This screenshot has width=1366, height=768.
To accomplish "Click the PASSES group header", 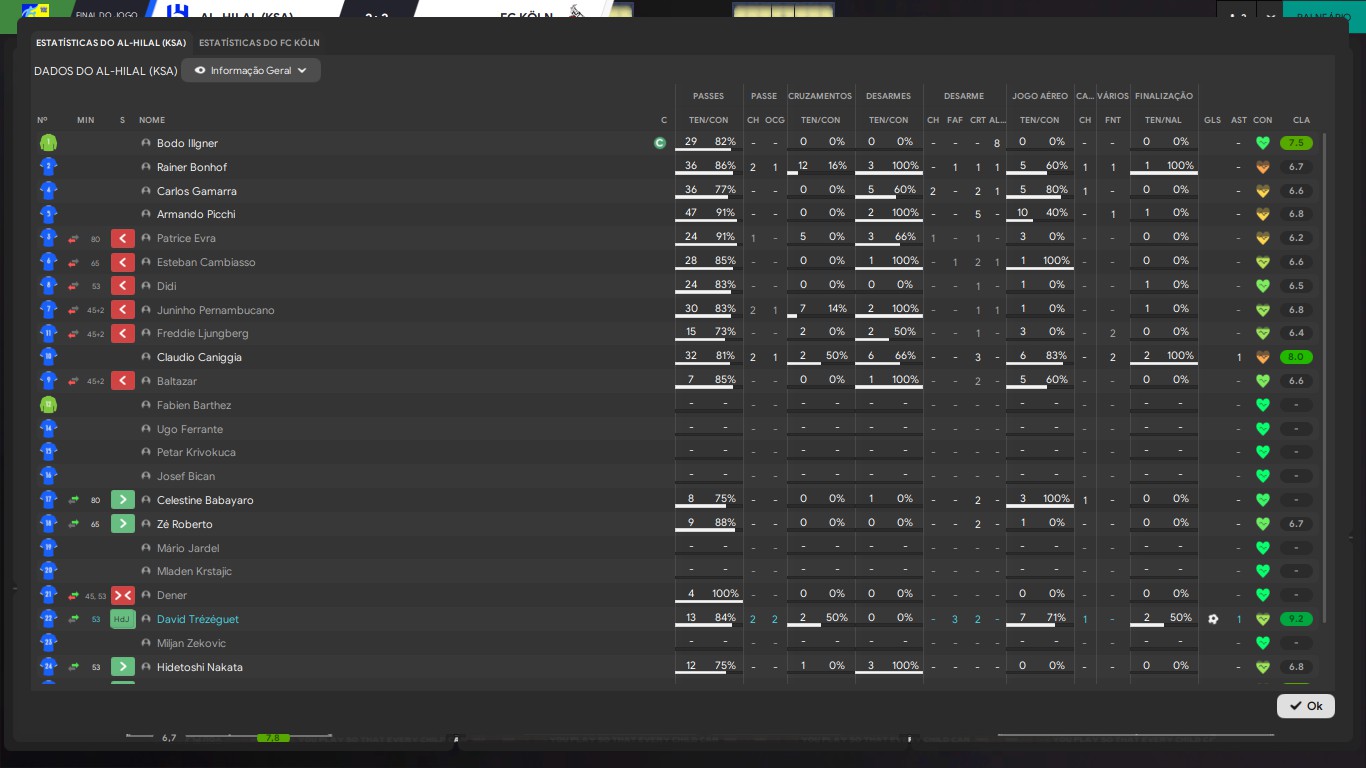I will pos(708,96).
